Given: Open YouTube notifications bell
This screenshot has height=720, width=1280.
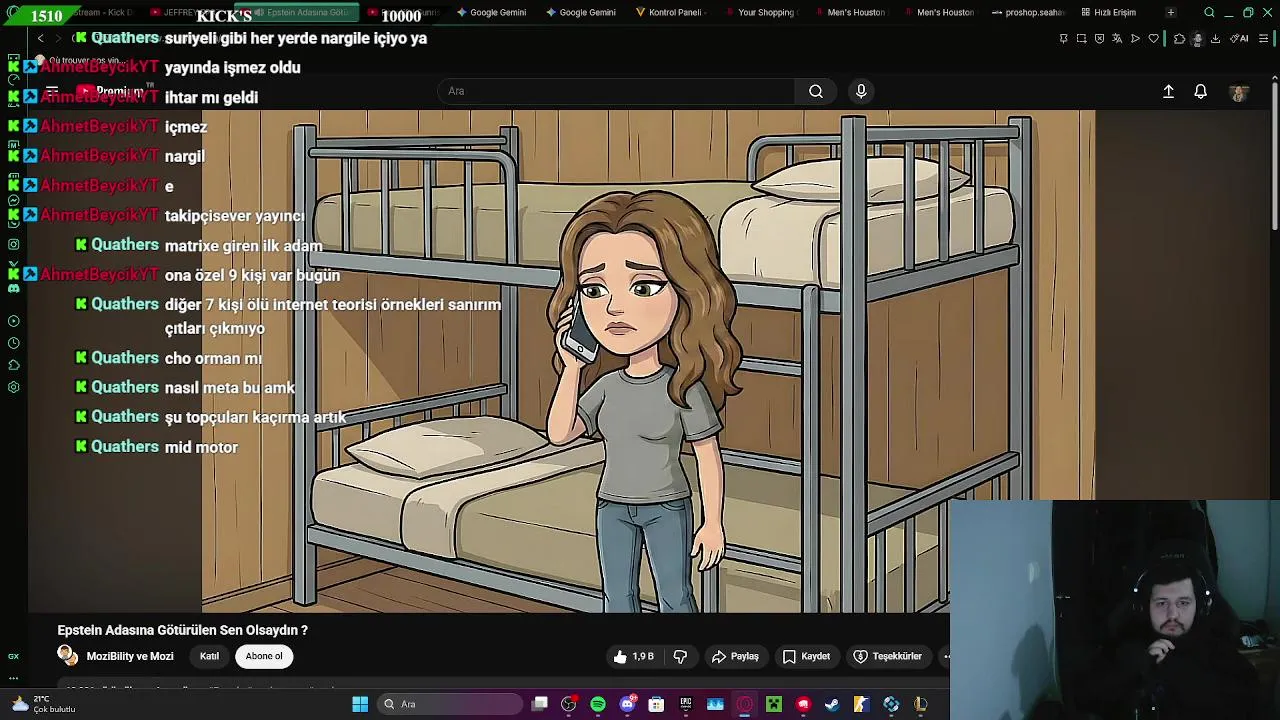Looking at the screenshot, I should [1201, 91].
